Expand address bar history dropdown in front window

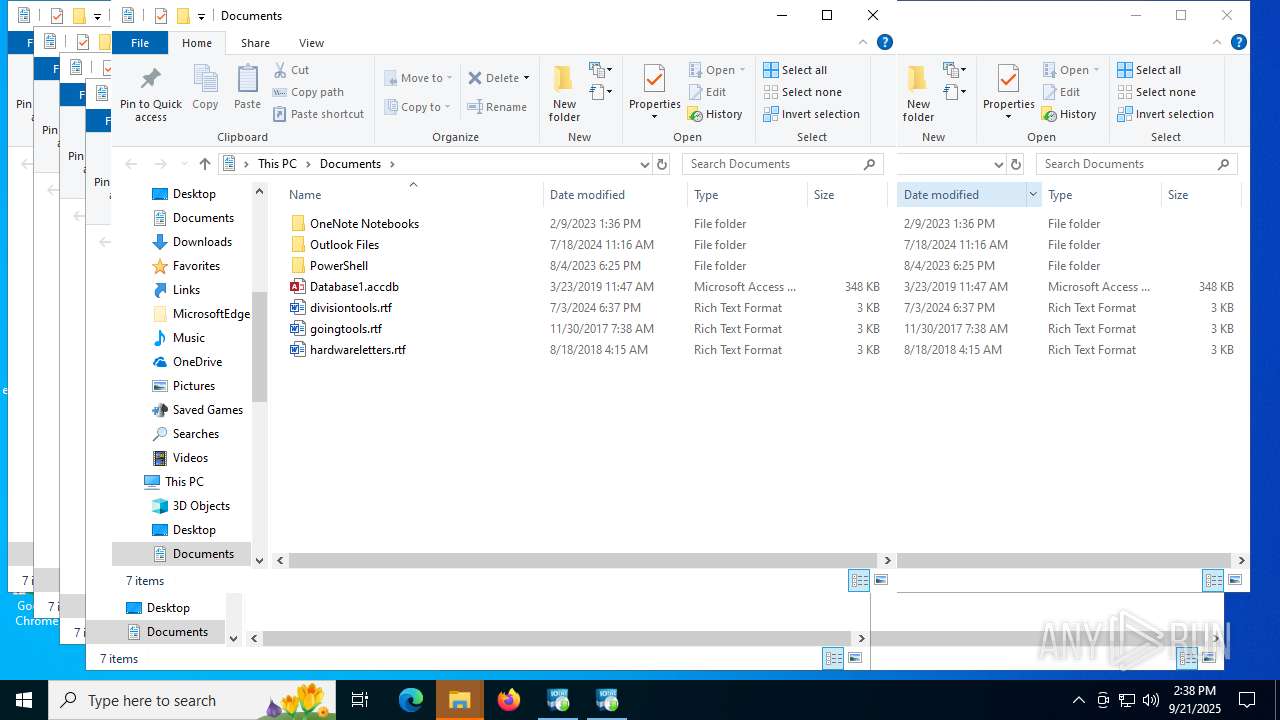(644, 164)
